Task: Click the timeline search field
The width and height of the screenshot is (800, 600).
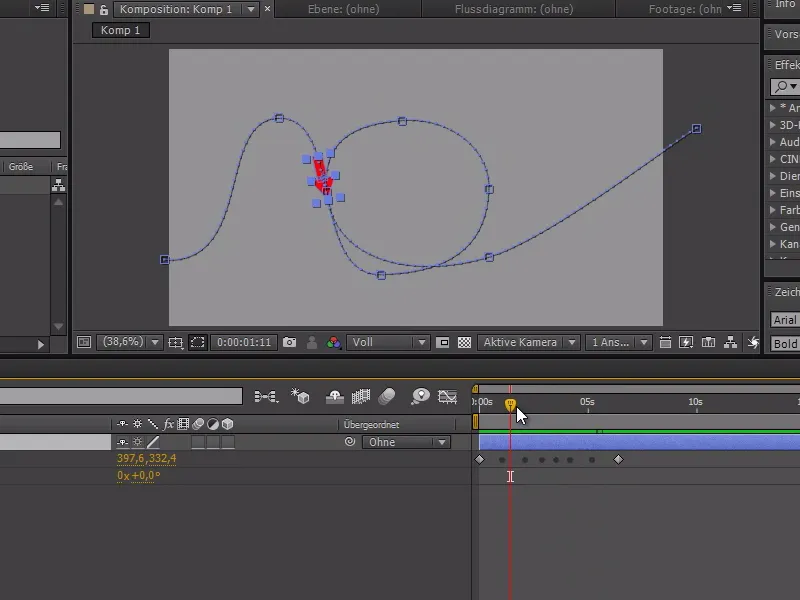Action: pos(121,396)
